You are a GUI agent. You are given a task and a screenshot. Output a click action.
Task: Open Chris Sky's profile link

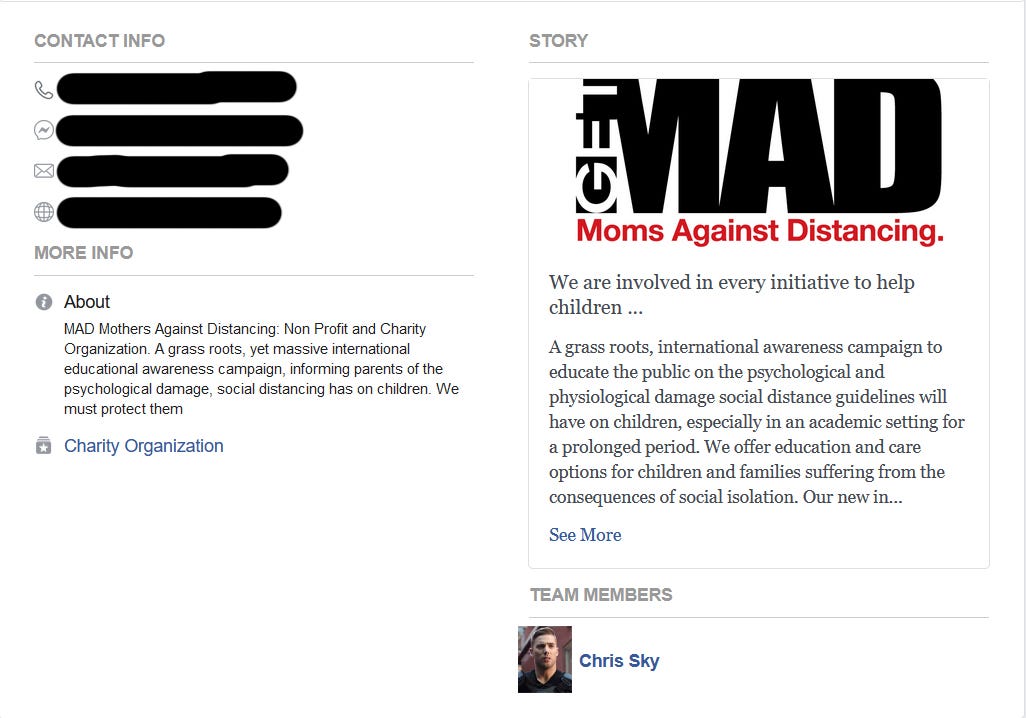click(619, 660)
